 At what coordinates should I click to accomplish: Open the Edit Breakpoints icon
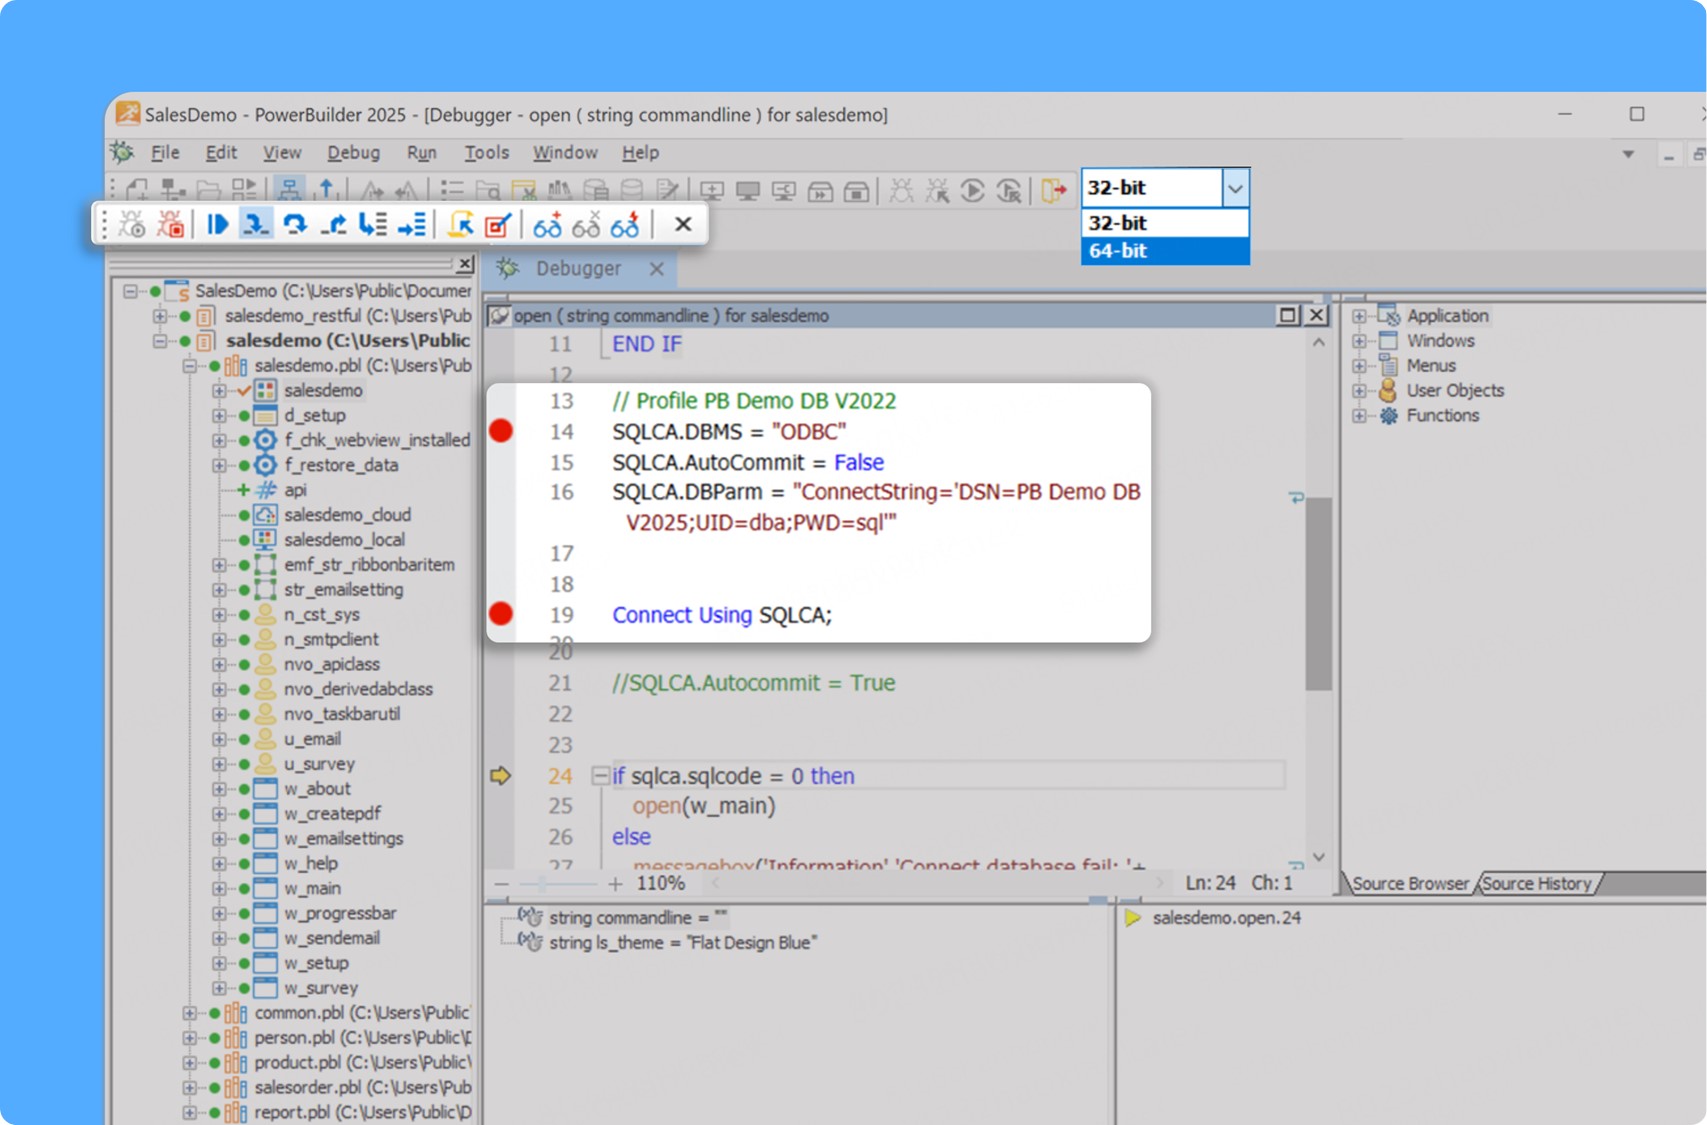tap(498, 224)
